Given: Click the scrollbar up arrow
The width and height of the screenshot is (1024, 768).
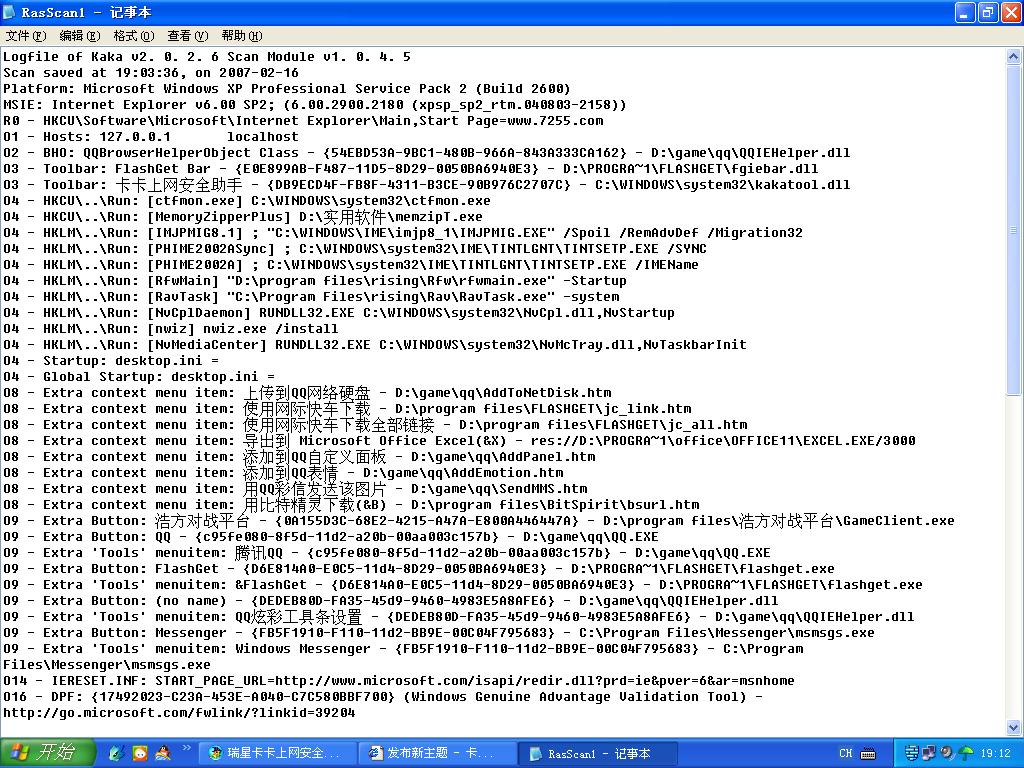Looking at the screenshot, I should coord(1014,56).
